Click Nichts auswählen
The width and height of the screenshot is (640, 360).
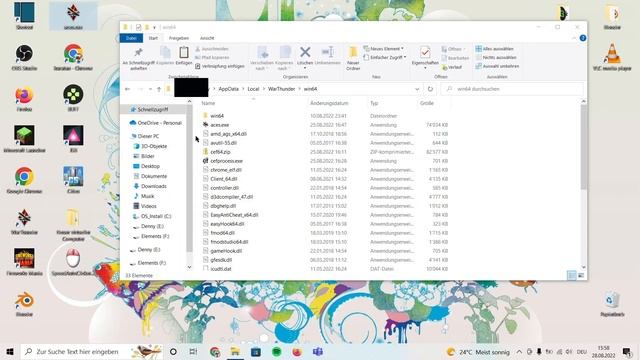coord(496,58)
